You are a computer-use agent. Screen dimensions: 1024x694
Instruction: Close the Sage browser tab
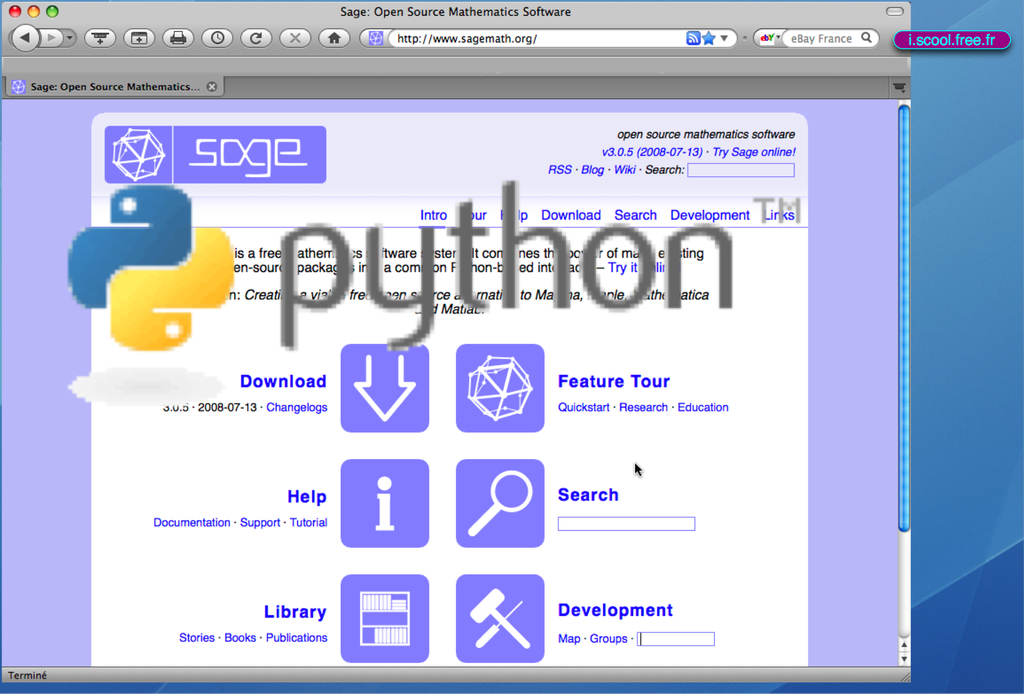coord(212,87)
